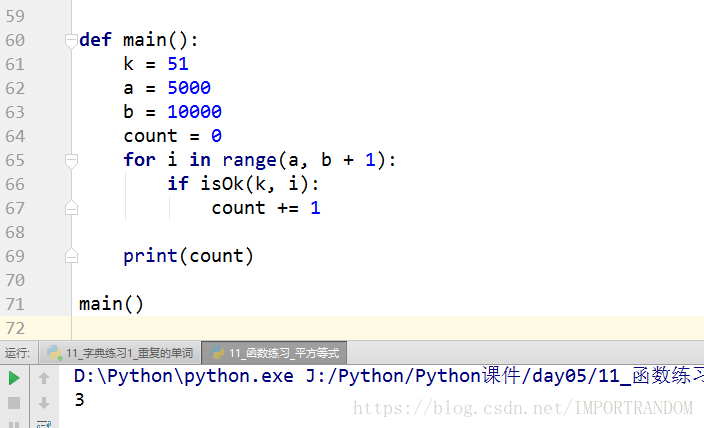
Task: Click the value 10000 on line 63
Action: (x=194, y=112)
